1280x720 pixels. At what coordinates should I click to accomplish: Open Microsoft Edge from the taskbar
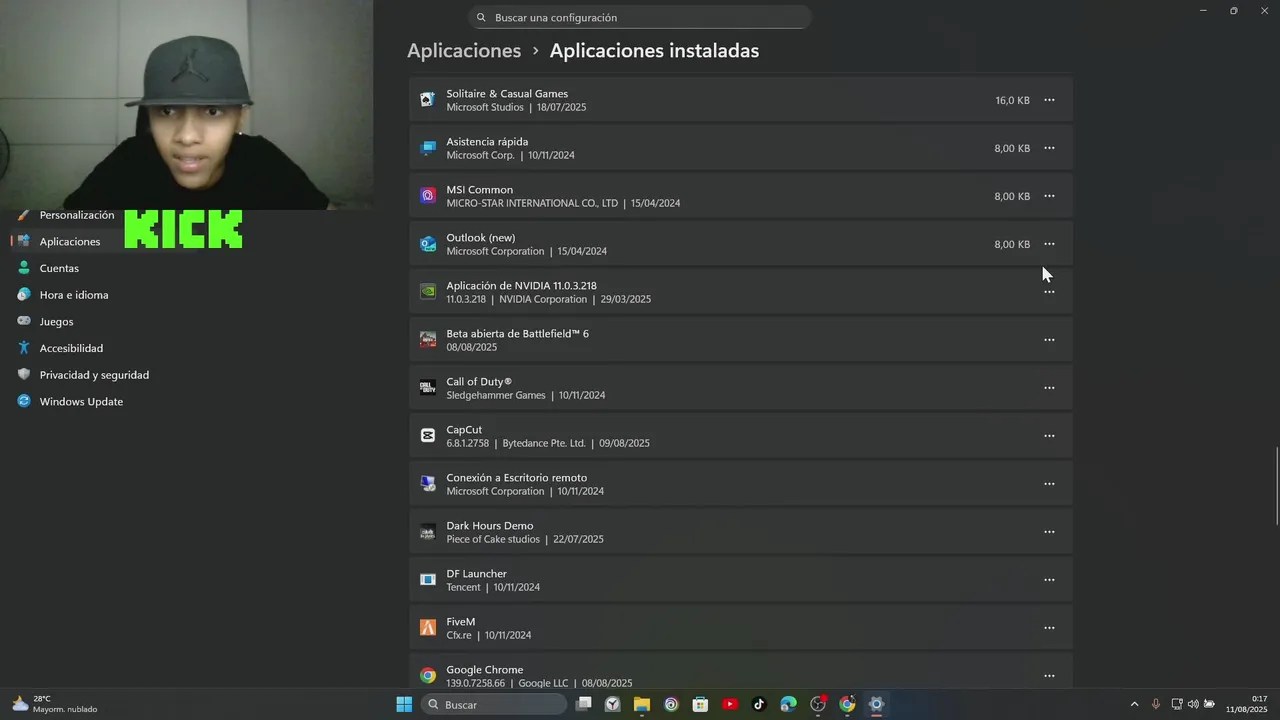[x=788, y=705]
